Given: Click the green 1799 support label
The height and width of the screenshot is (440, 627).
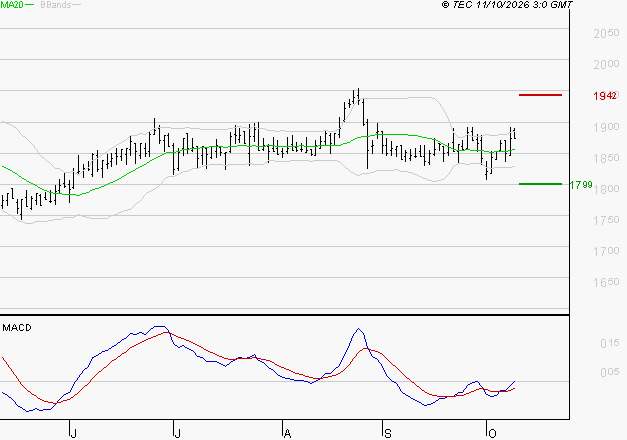Looking at the screenshot, I should point(581,185).
